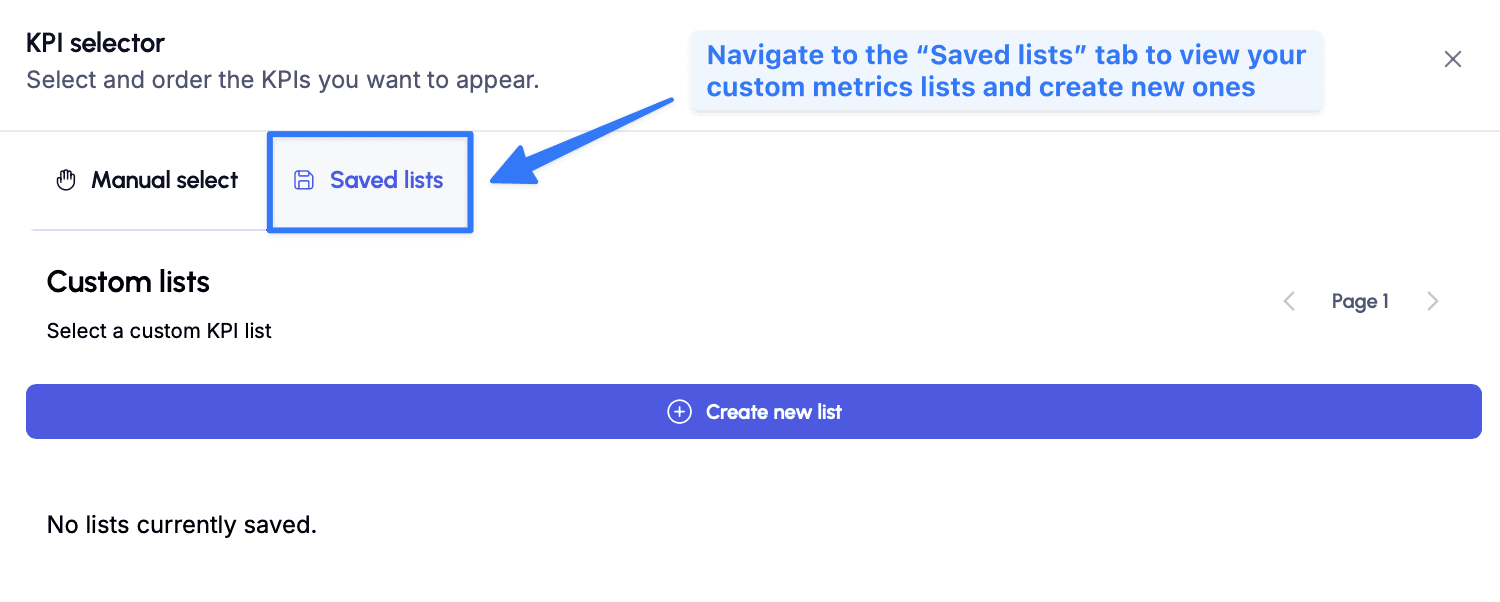1500x602 pixels.
Task: Click the hand icon beside Manual select
Action: coord(66,181)
